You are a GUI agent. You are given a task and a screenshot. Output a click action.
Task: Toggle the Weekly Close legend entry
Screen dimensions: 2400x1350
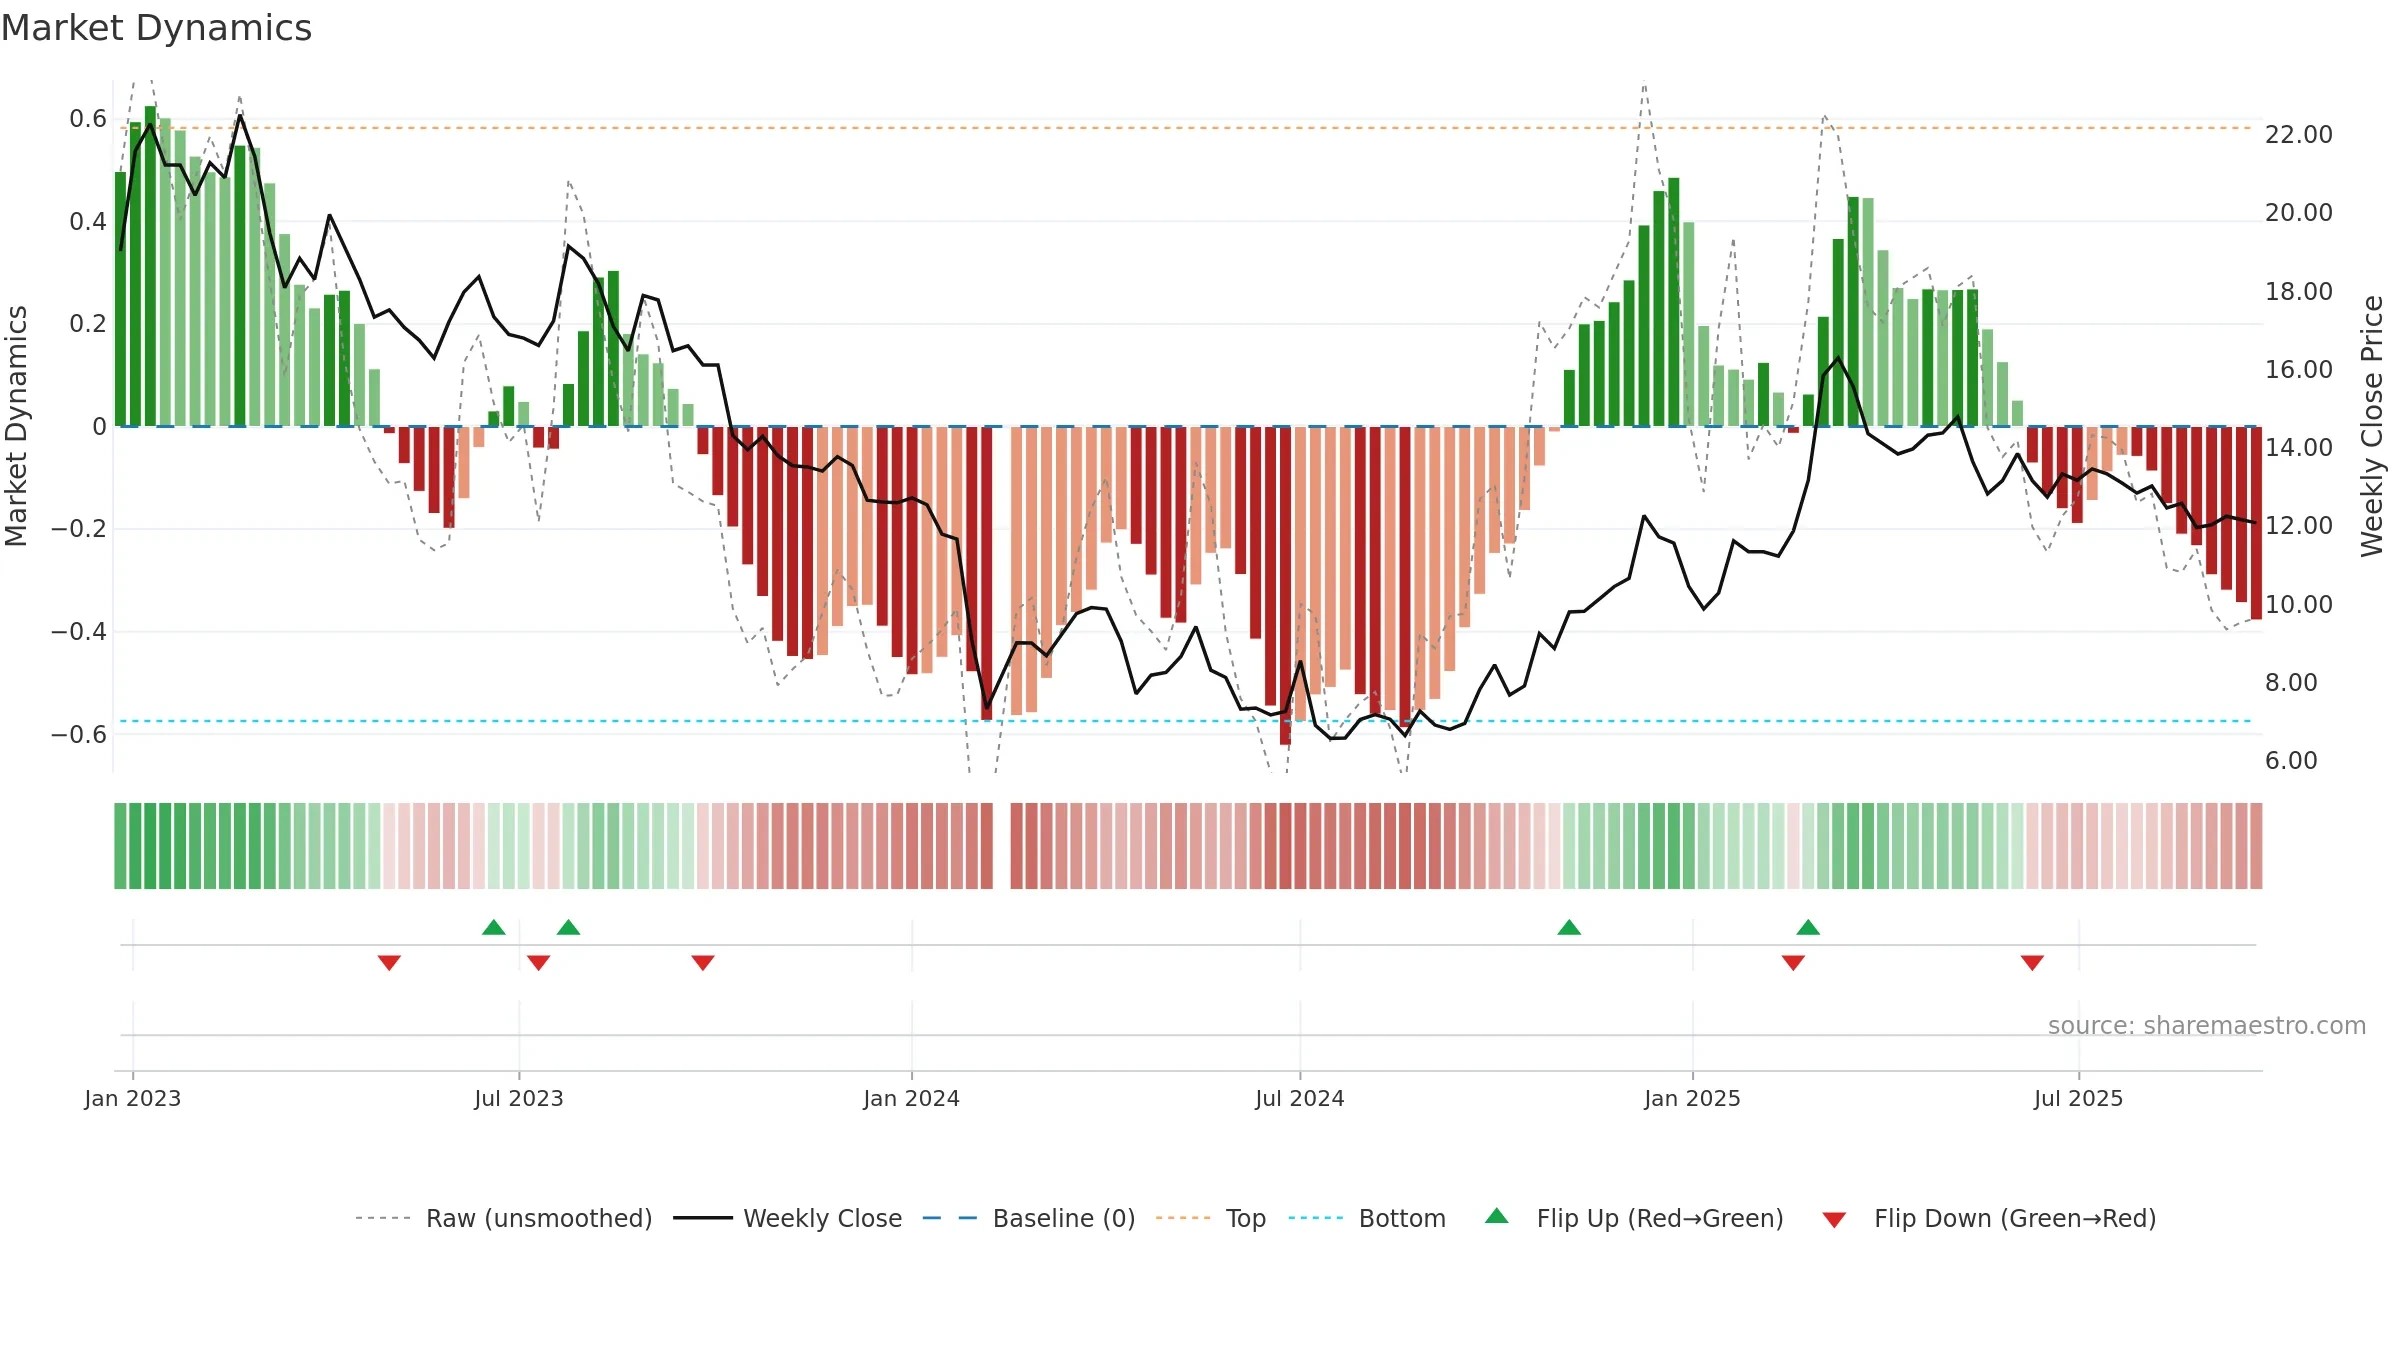point(788,1218)
